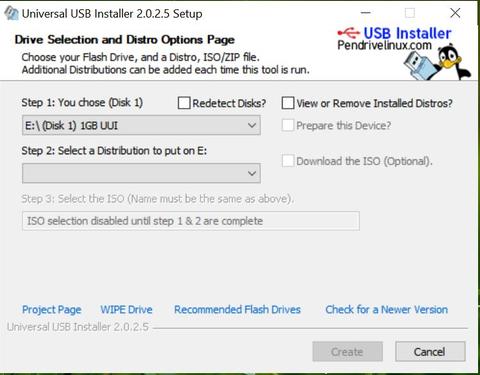Viewport: 480px width, 375px height.
Task: Click the Step 2: Select a Distribution label
Action: 114,151
